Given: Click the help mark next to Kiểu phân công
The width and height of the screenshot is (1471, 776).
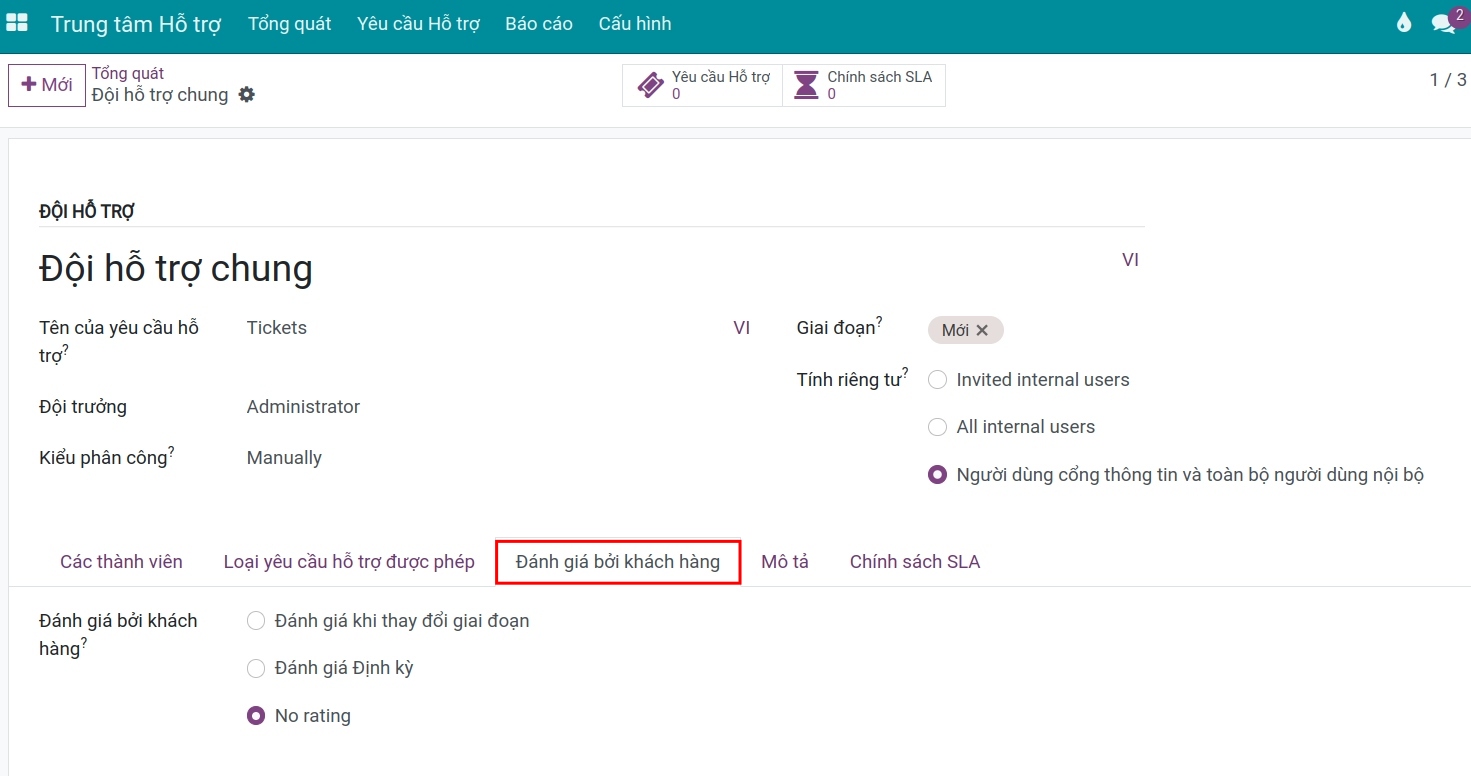Looking at the screenshot, I should pos(171,451).
